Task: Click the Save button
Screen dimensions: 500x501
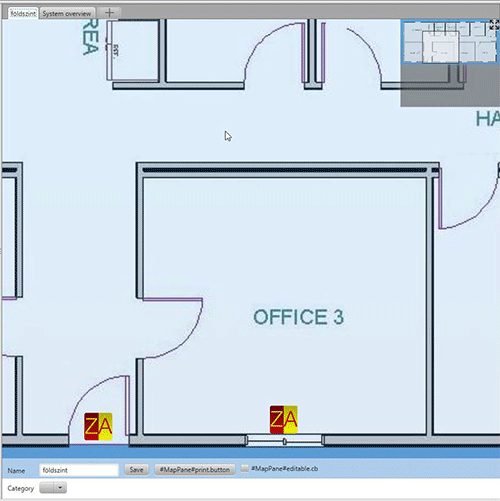Action: (x=136, y=470)
